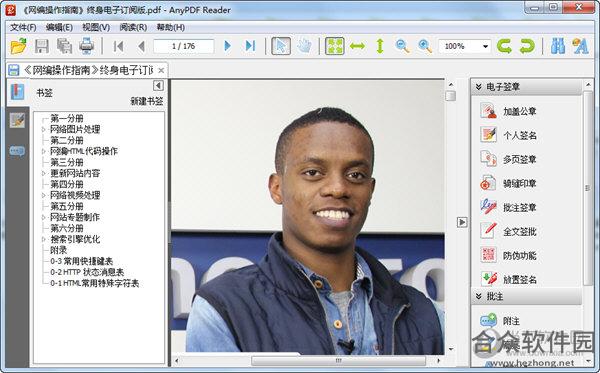Select the hand pan tool
Screen dimensions: 600x373
304,46
